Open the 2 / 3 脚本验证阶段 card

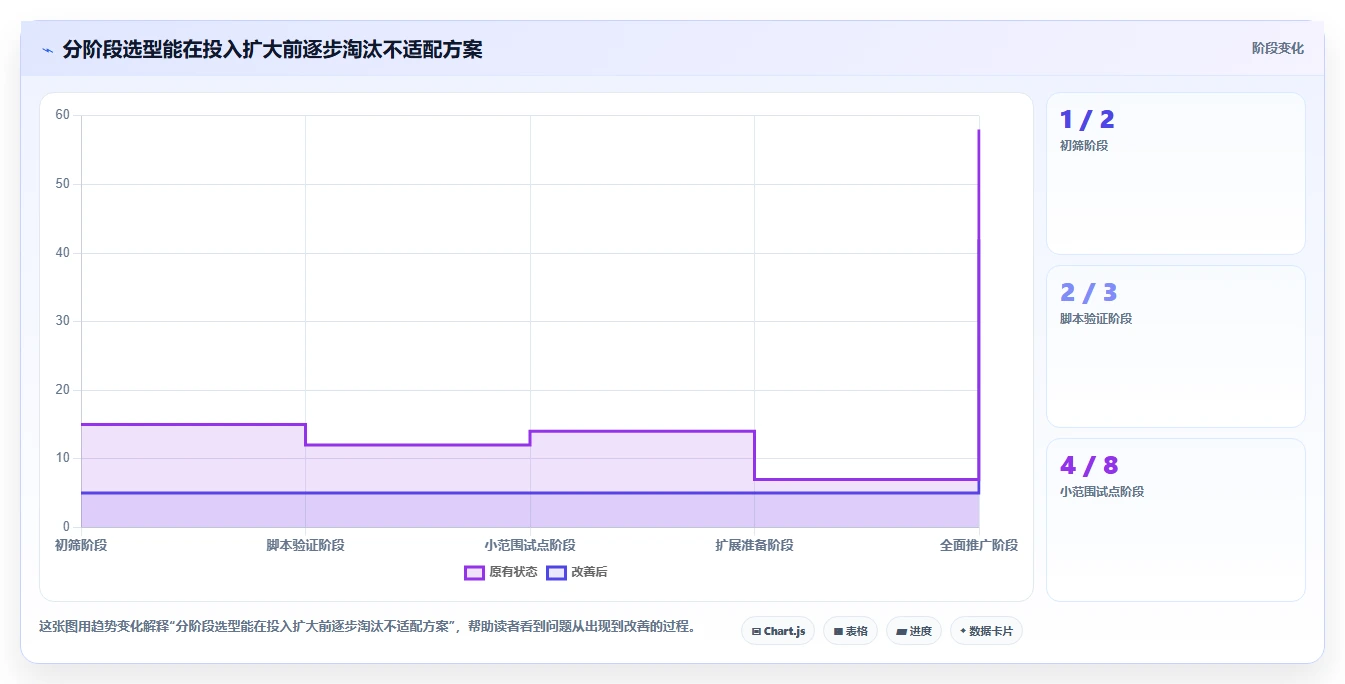tap(1176, 347)
